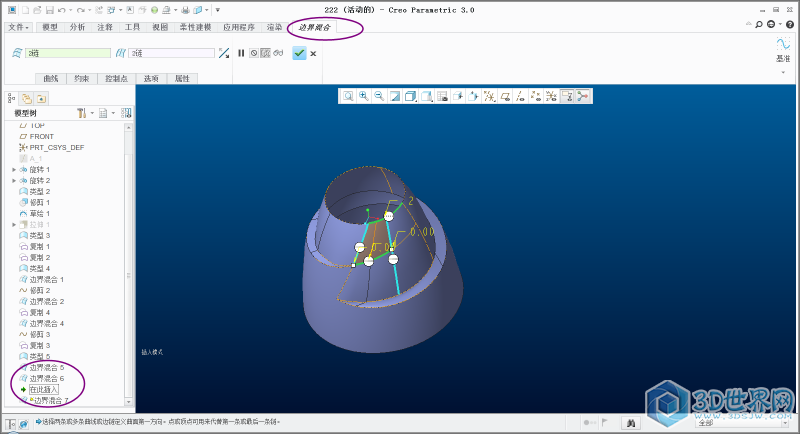This screenshot has width=800, height=434.
Task: Pause the boundary blend tool
Action: 241,53
